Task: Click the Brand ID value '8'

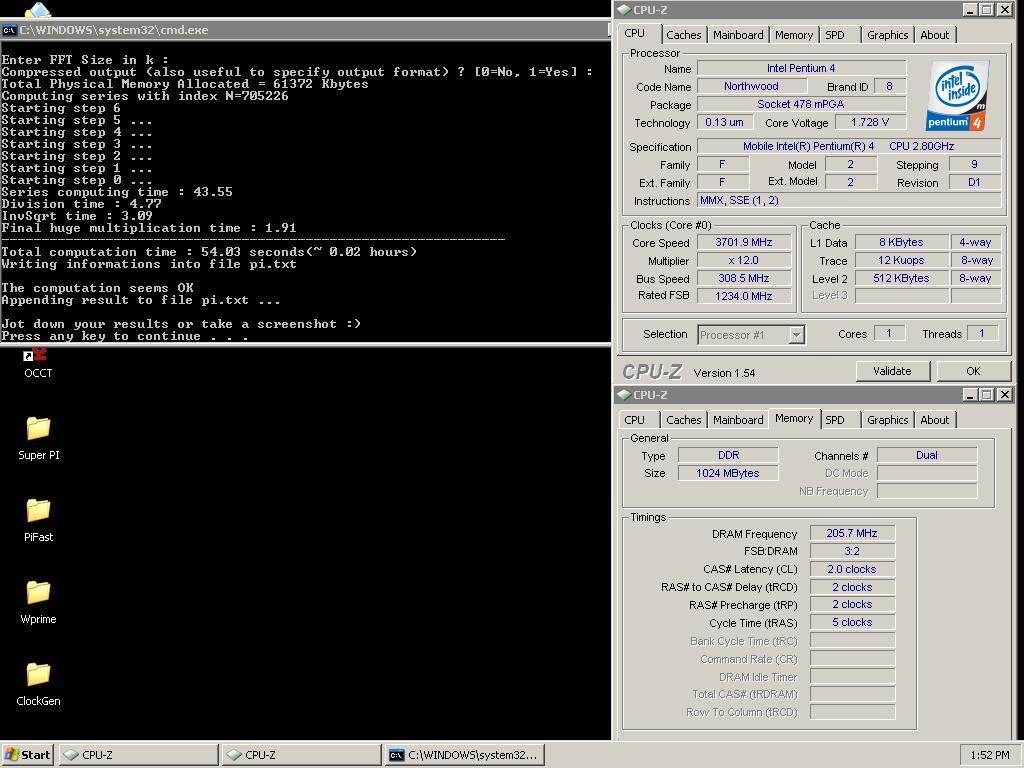Action: pyautogui.click(x=889, y=86)
